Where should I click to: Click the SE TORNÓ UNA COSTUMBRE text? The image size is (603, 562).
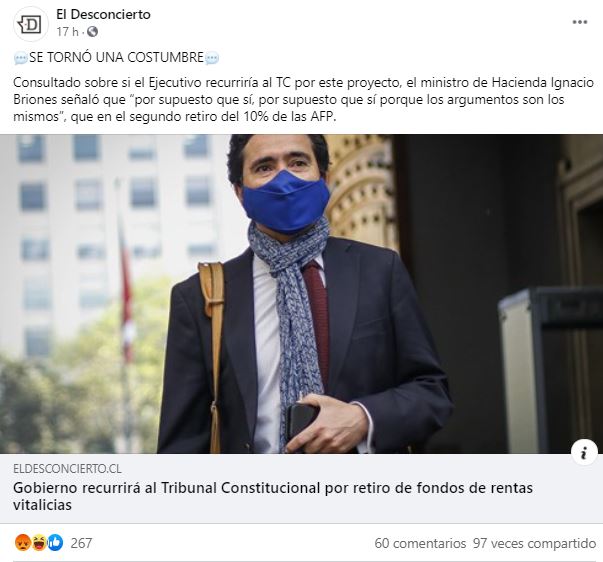coord(116,57)
